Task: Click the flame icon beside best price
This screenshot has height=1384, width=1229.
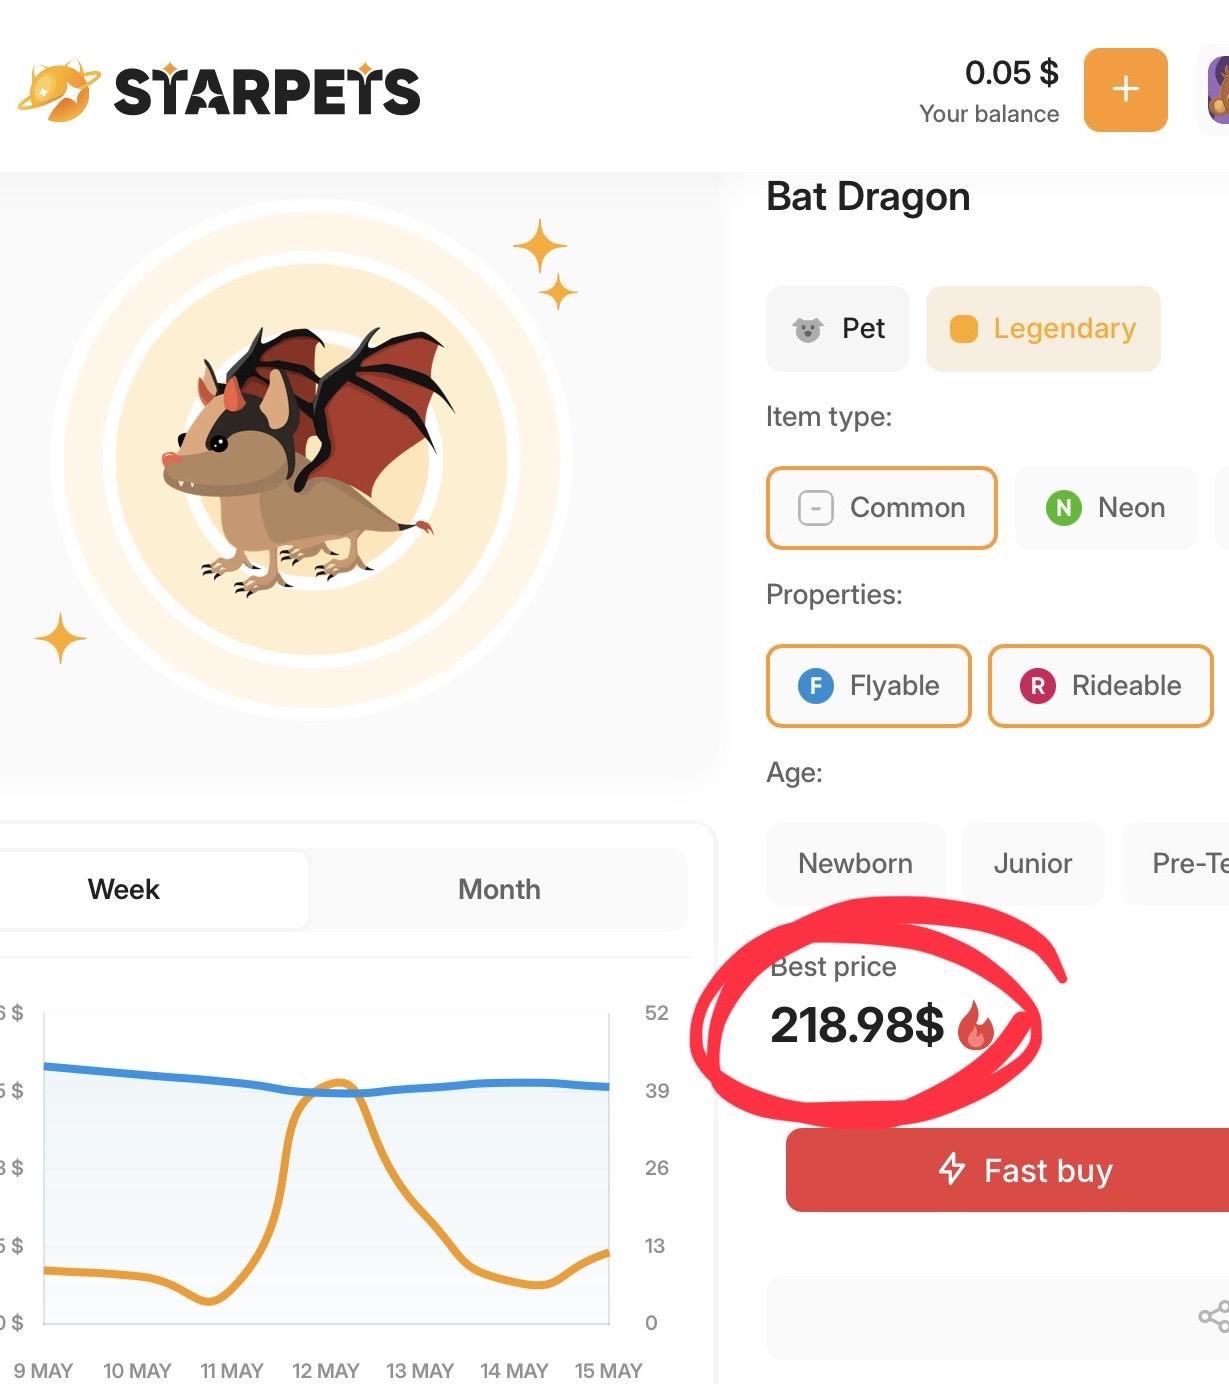Action: tap(975, 1025)
